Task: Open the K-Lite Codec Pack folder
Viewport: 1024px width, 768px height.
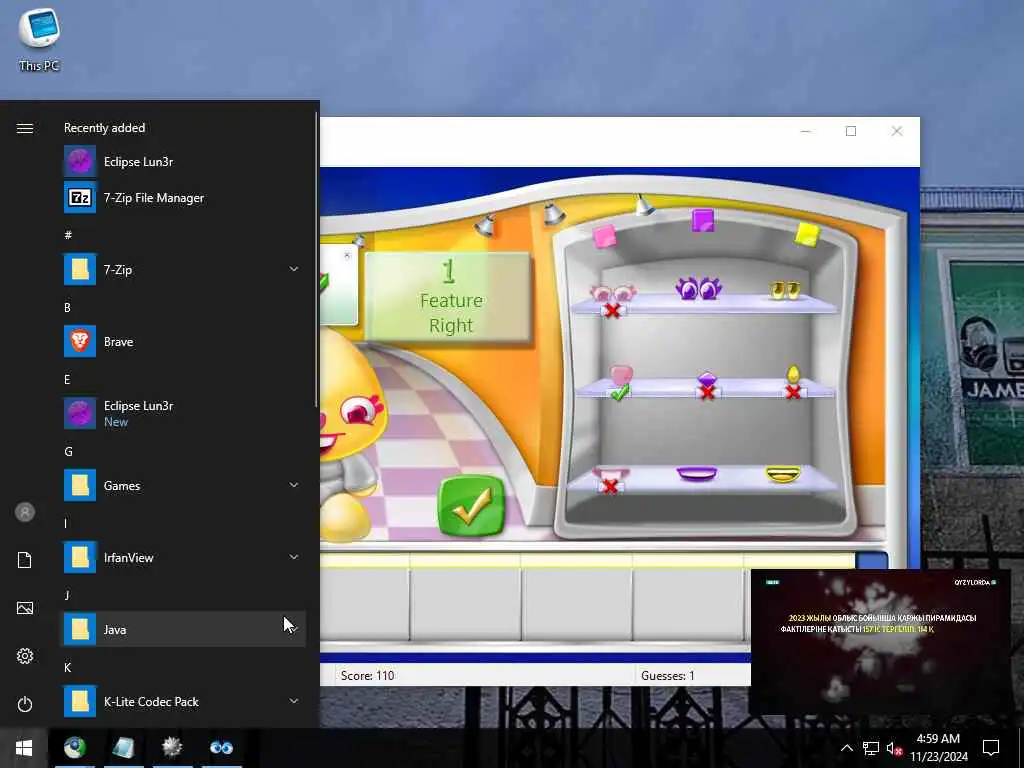Action: tap(184, 701)
